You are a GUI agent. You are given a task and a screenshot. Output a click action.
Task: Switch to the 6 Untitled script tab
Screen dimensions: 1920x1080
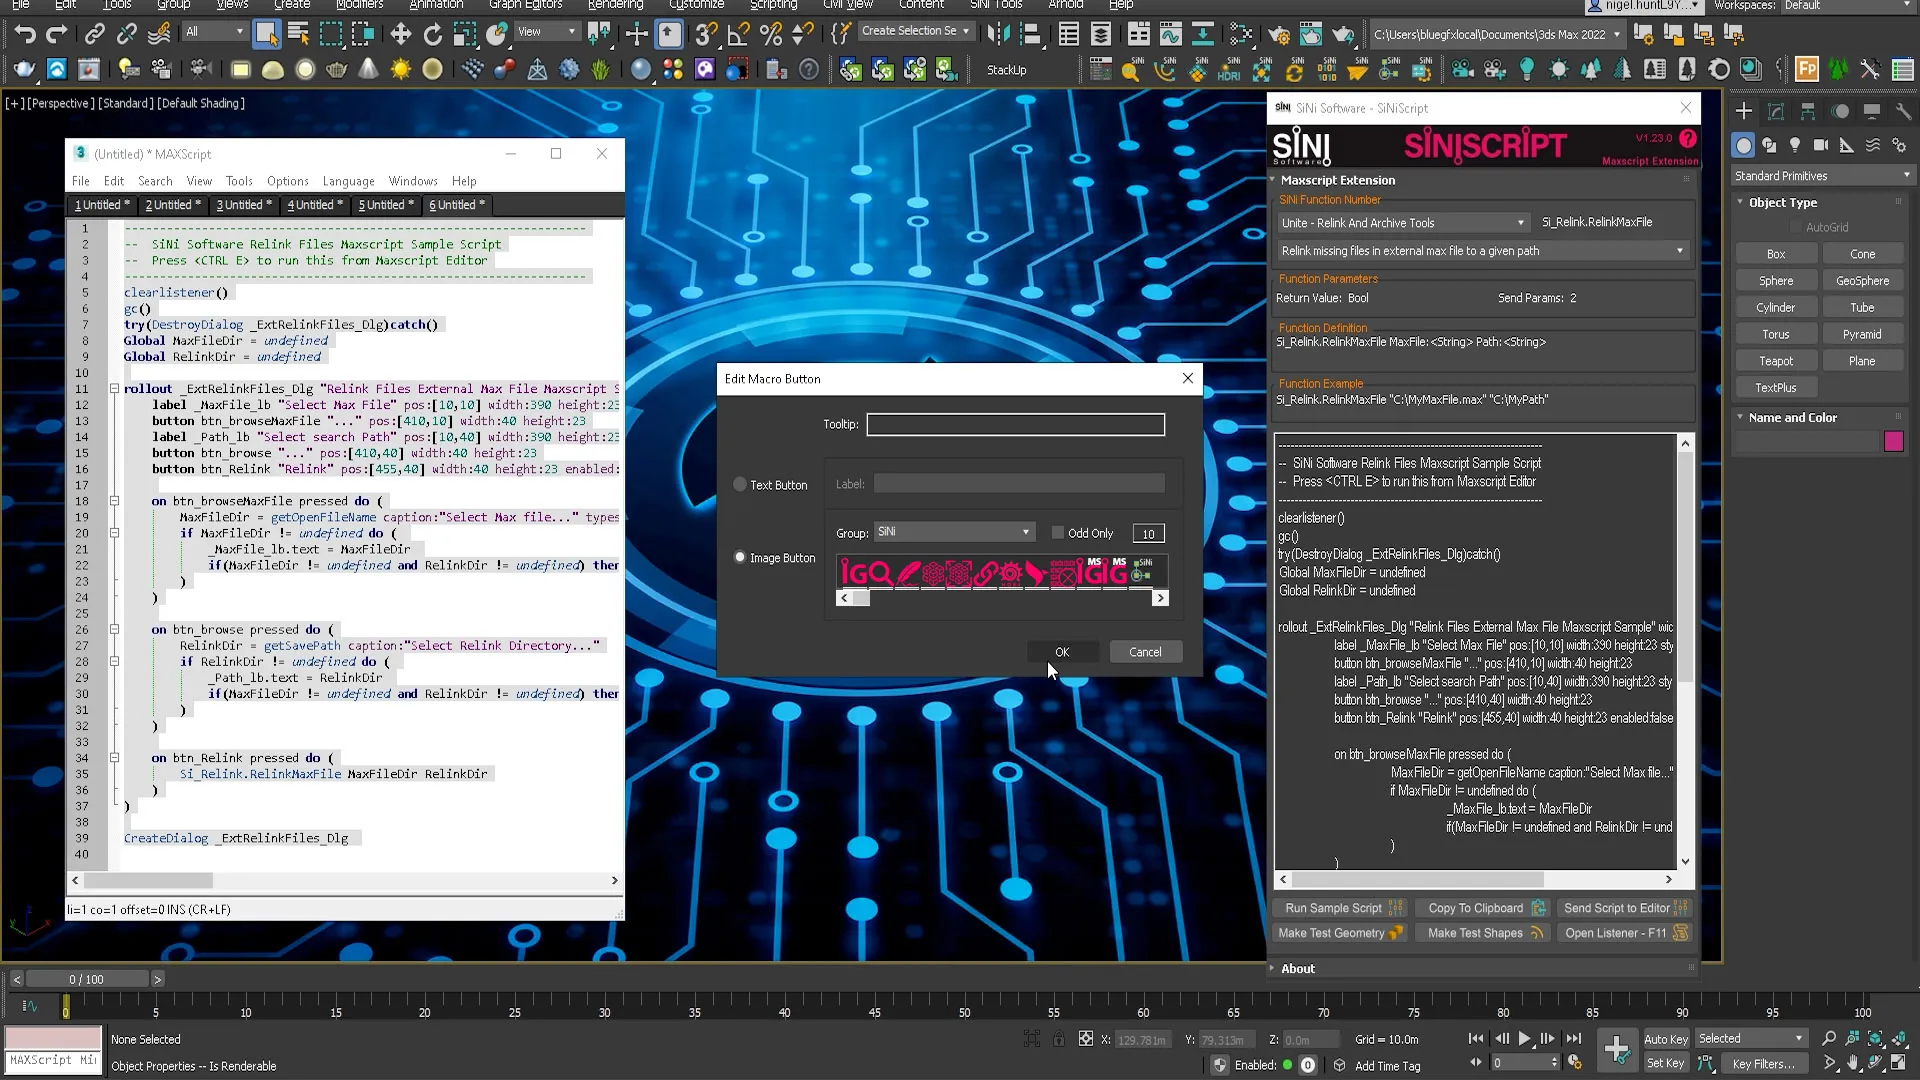457,204
